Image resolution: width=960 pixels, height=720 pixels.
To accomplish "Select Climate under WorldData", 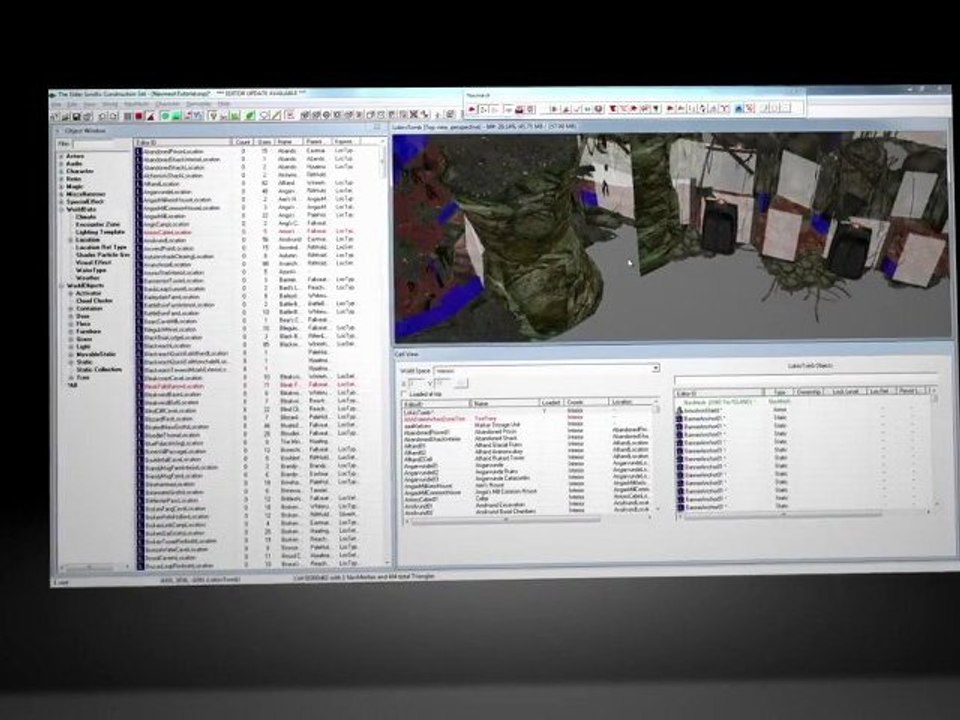I will pos(86,217).
